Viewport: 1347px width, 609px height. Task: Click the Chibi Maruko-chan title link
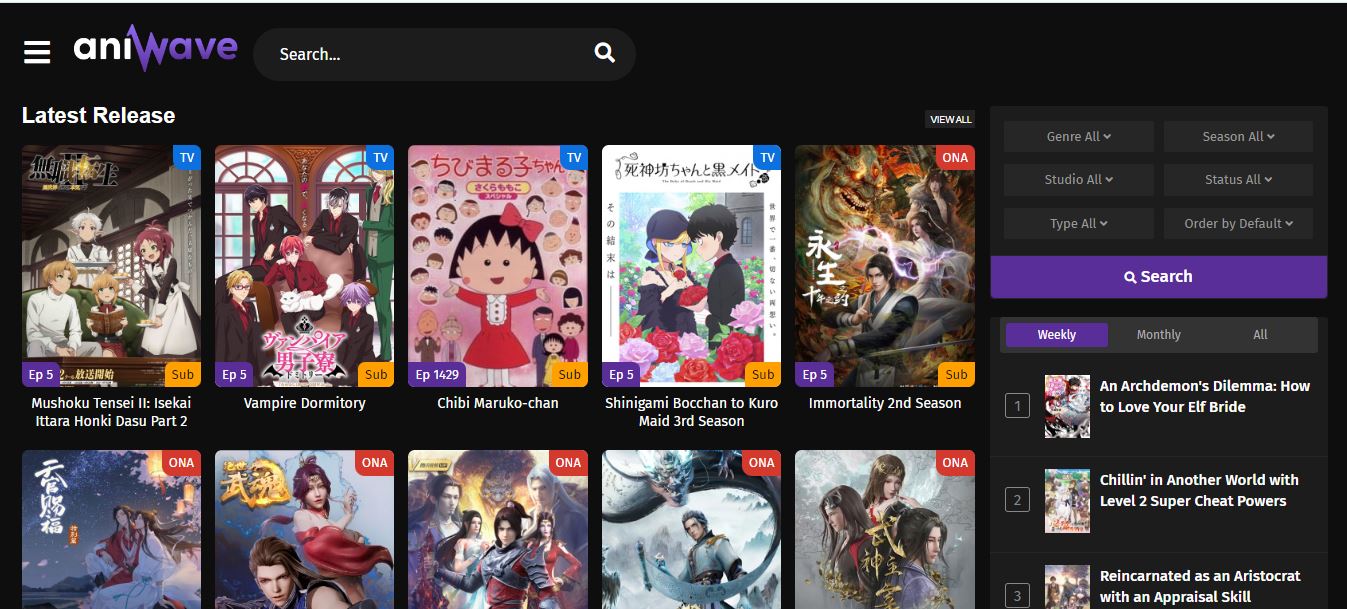coord(498,403)
